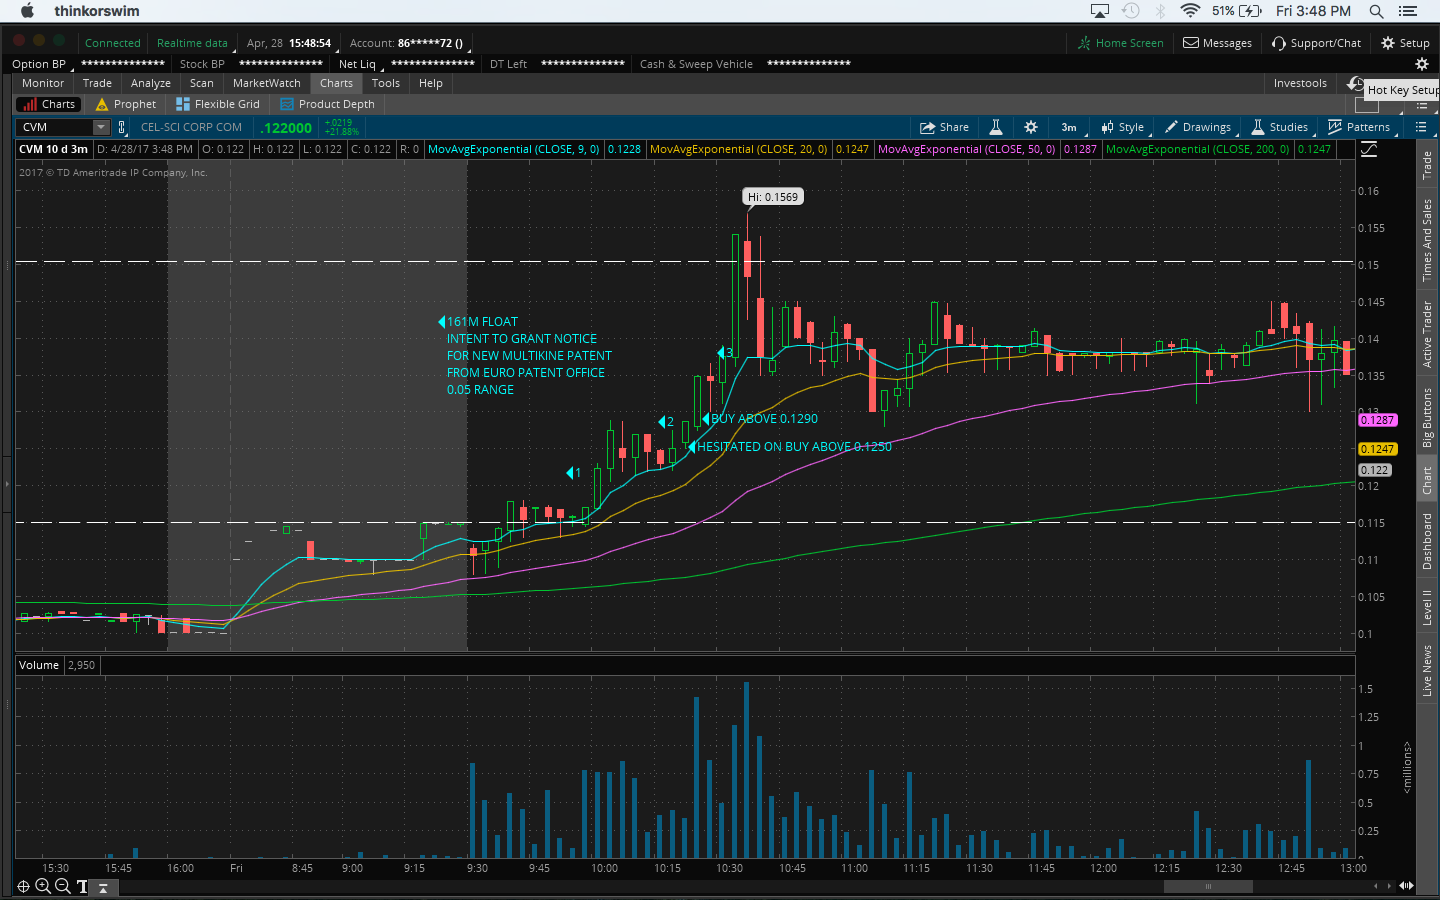Click the symbol entry field showing CVM
Image resolution: width=1440 pixels, height=900 pixels.
point(56,127)
